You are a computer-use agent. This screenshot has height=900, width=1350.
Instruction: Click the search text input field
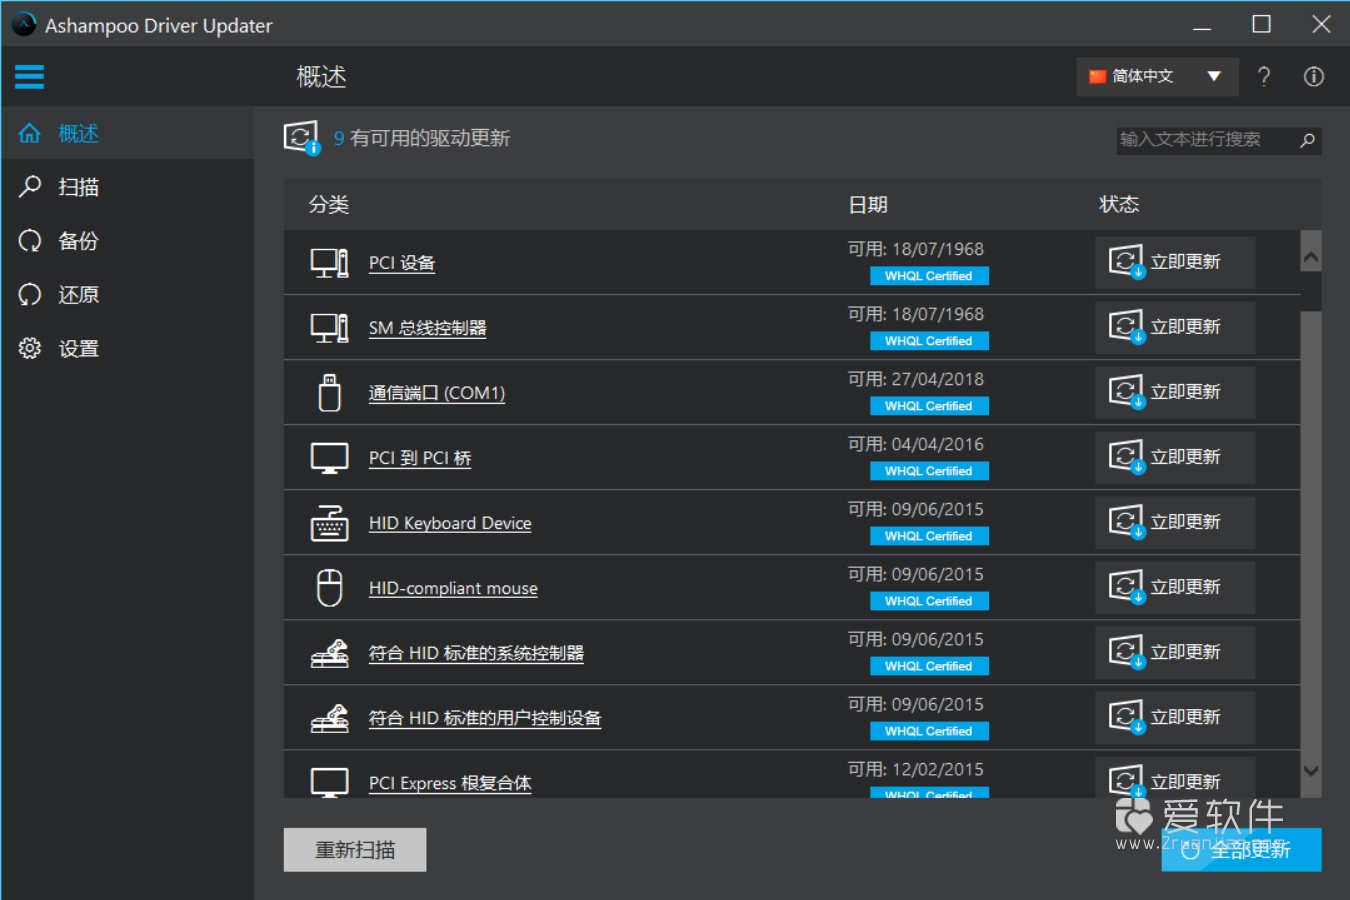[1200, 140]
